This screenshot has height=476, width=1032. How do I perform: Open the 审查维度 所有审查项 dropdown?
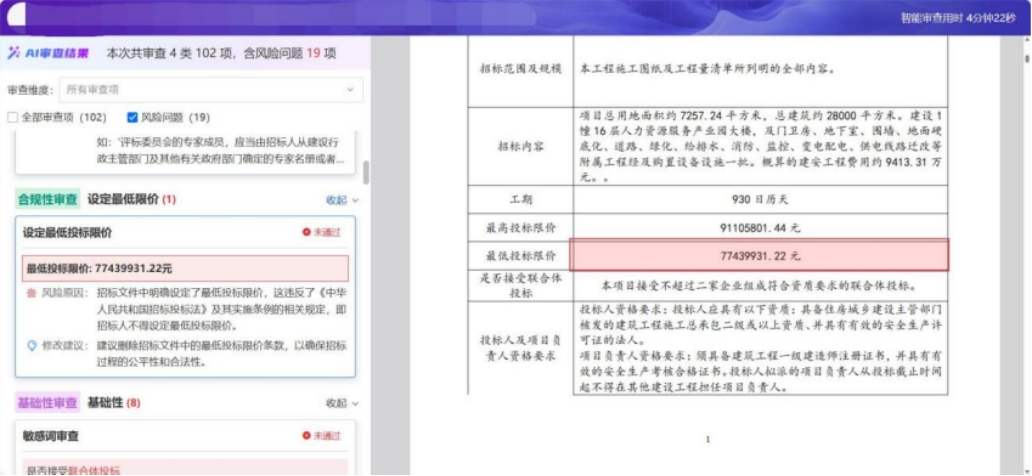(211, 90)
